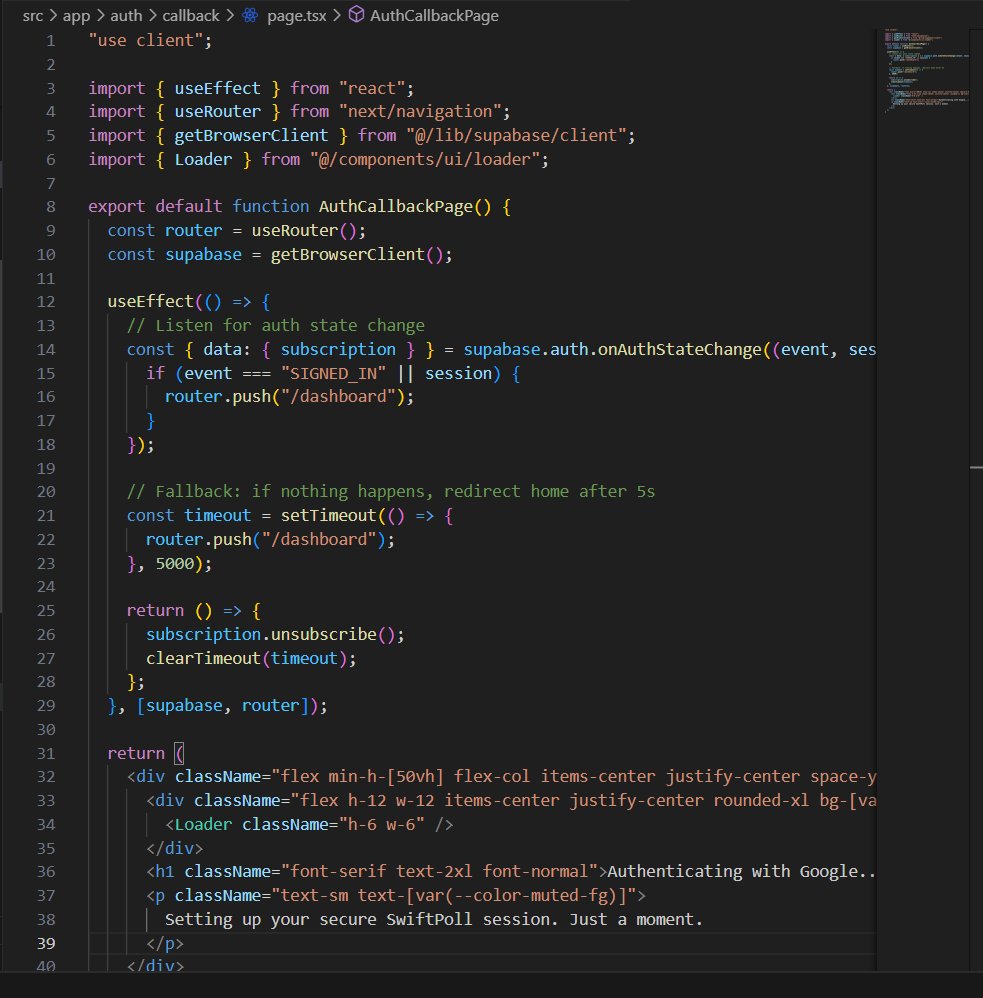
Task: Click the cube symbol icon before AuthCallbackPage
Action: (357, 15)
